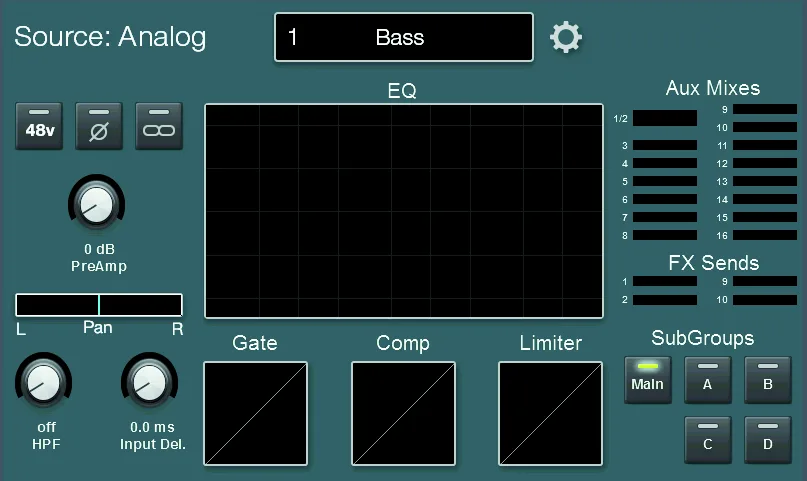Click Aux Mix 10 send bar
The height and width of the screenshot is (481, 807).
(x=765, y=127)
